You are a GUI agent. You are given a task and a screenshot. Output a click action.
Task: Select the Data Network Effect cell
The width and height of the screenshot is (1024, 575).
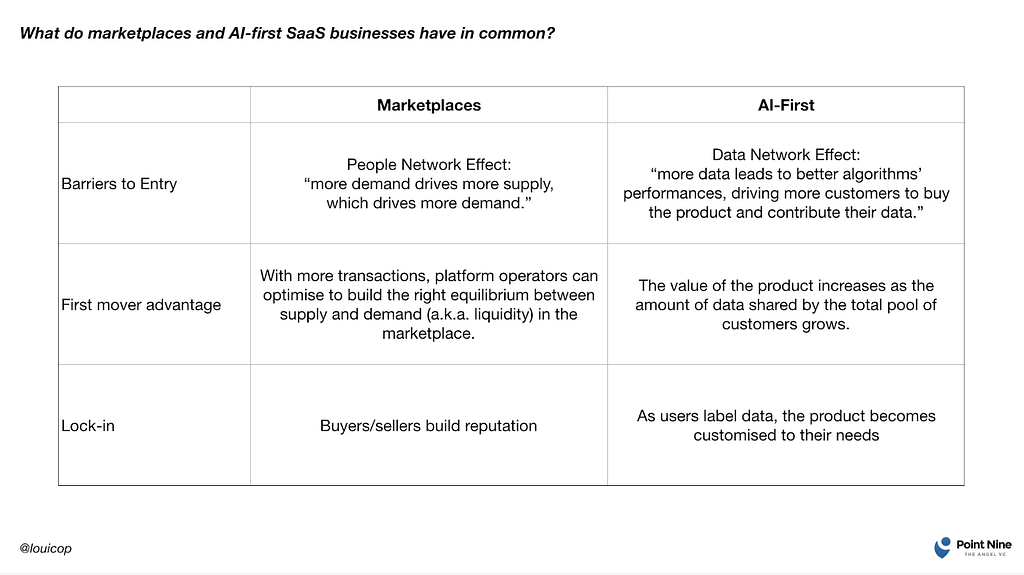(786, 184)
